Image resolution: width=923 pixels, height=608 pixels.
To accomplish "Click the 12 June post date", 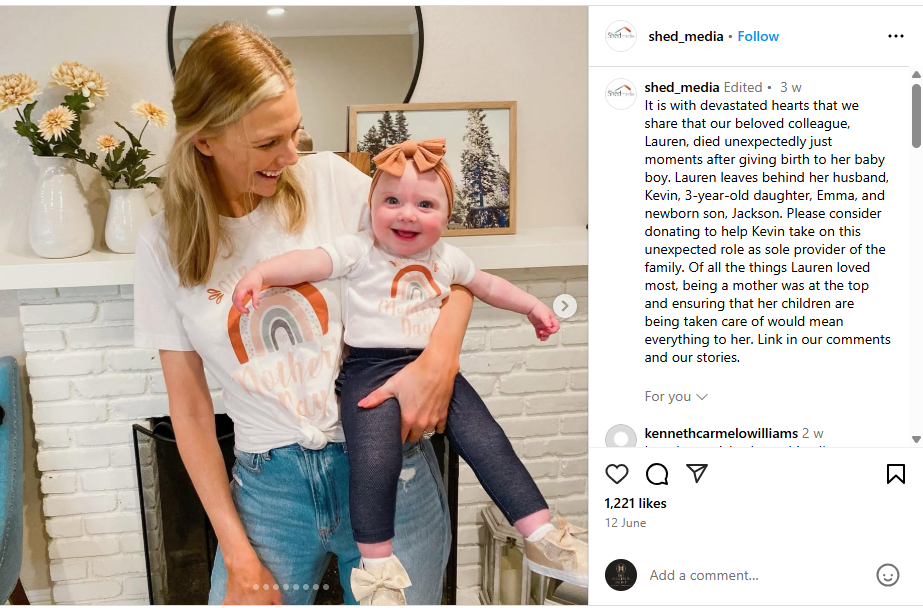I will [625, 523].
